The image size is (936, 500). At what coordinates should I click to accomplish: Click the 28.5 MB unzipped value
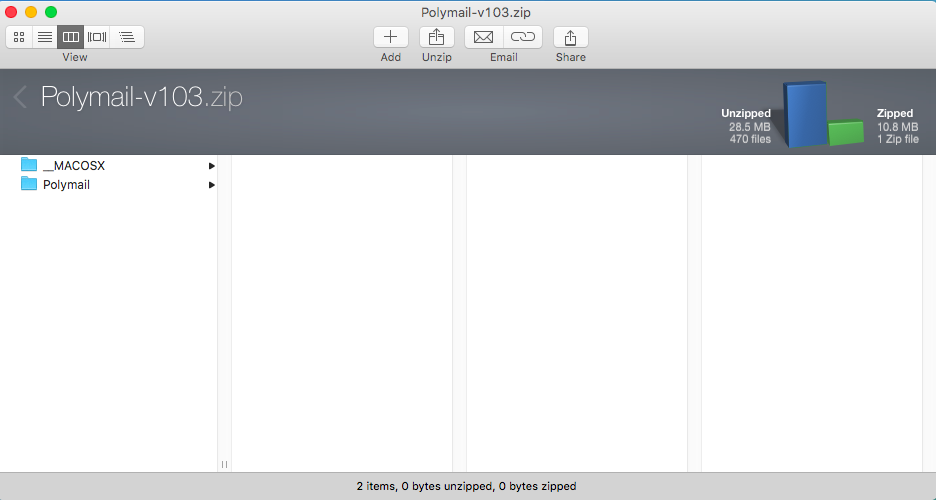click(750, 127)
